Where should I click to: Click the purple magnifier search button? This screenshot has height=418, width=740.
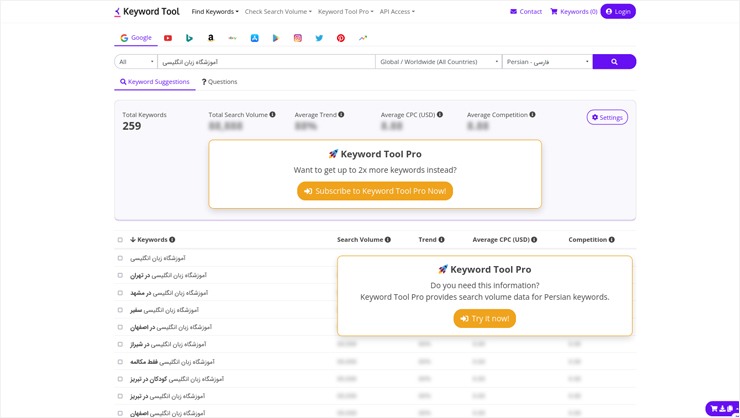[614, 62]
